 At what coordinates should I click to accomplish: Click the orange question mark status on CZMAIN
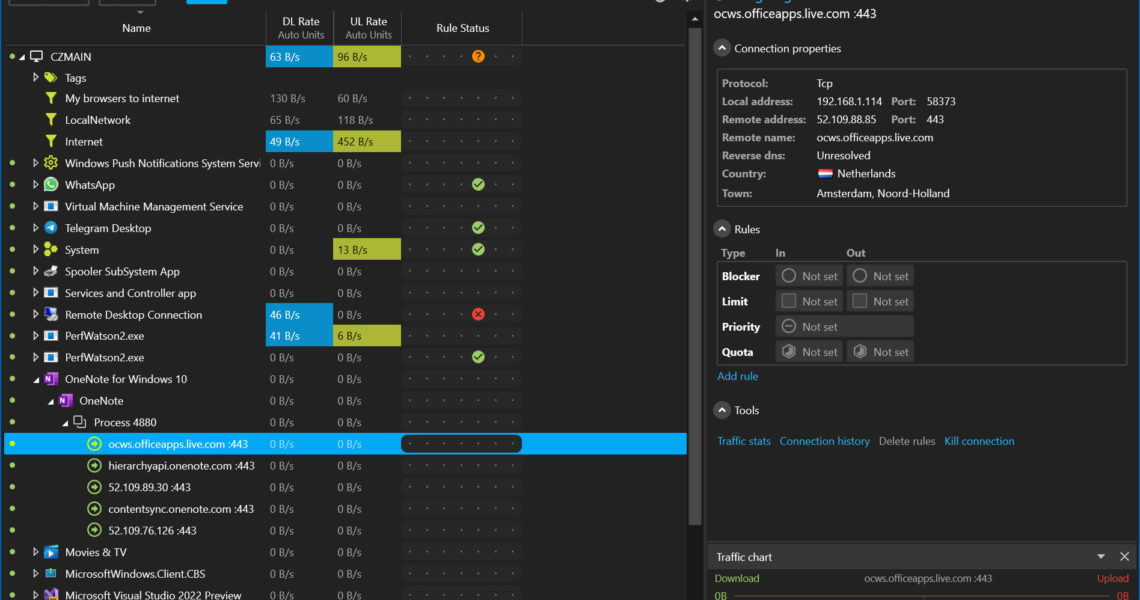pyautogui.click(x=478, y=57)
